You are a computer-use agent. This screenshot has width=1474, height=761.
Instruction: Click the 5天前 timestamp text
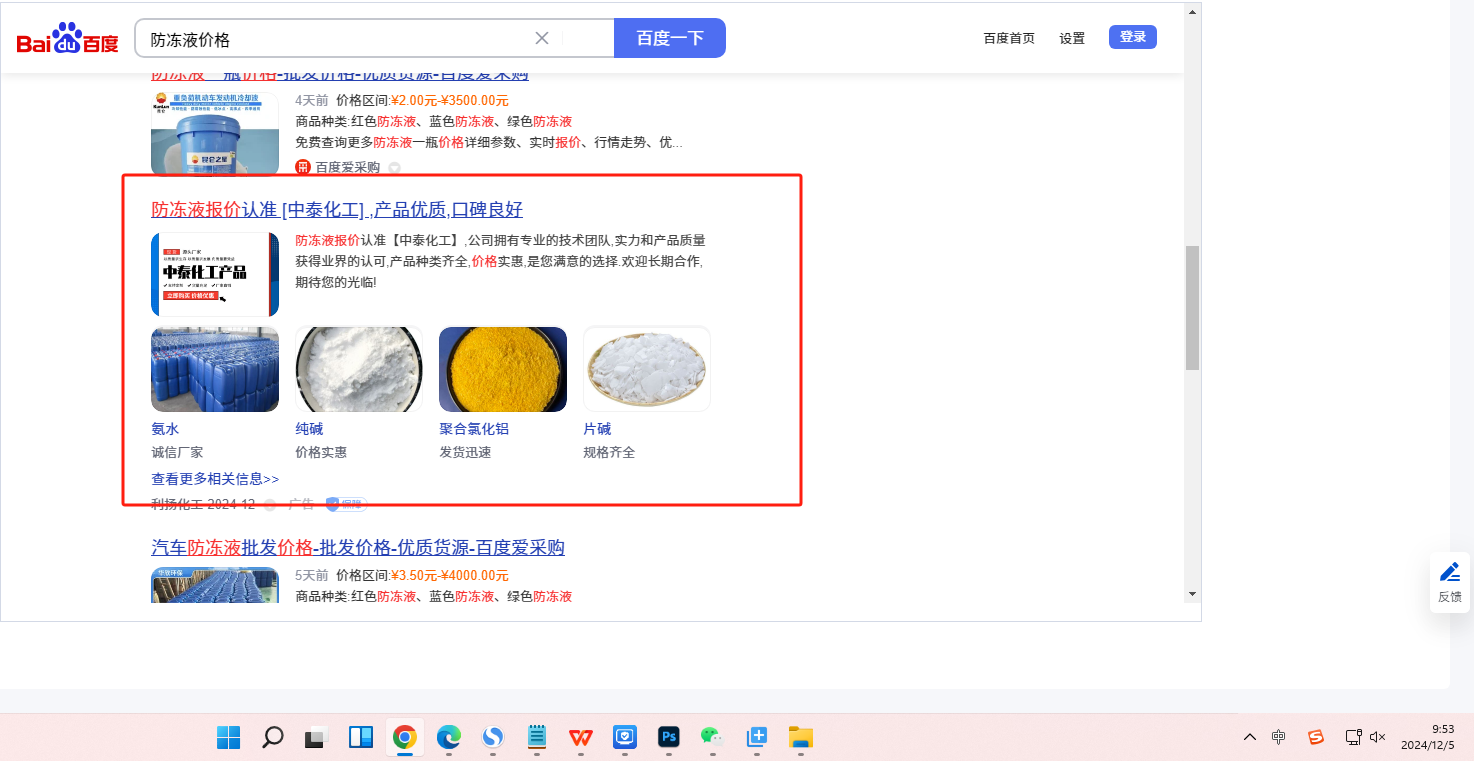click(x=312, y=575)
